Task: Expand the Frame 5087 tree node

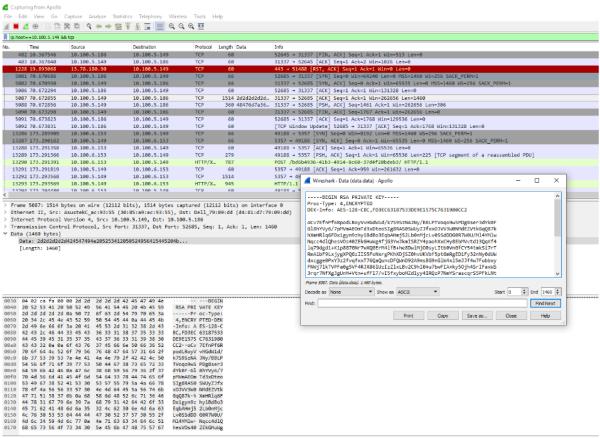Action: pyautogui.click(x=4, y=201)
